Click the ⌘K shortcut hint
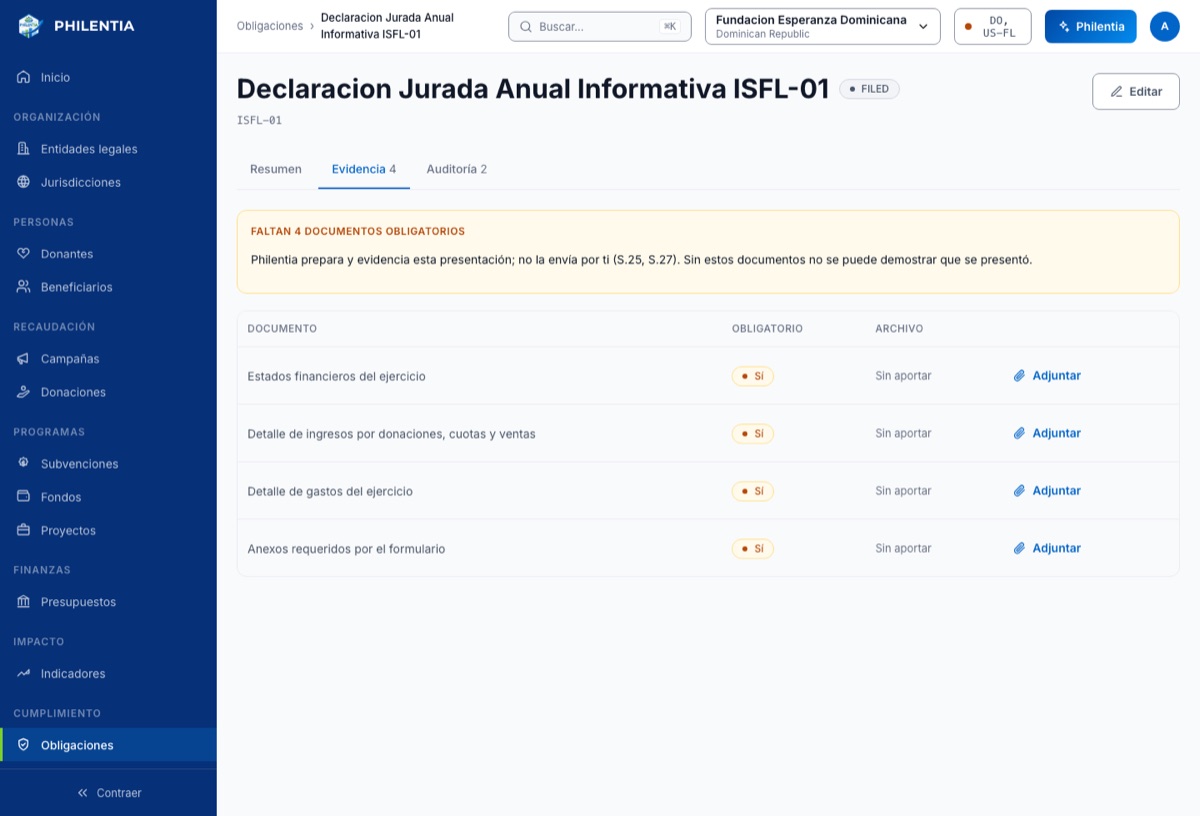Viewport: 1200px width, 816px height. point(670,26)
